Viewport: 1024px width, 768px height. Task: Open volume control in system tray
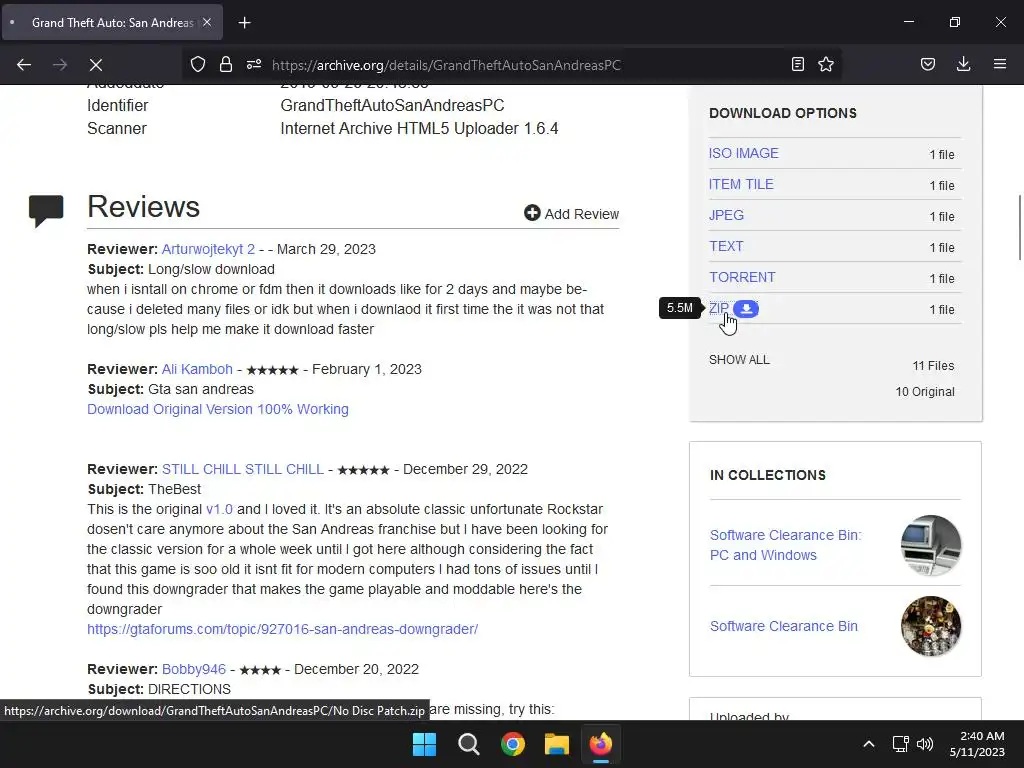[925, 744]
